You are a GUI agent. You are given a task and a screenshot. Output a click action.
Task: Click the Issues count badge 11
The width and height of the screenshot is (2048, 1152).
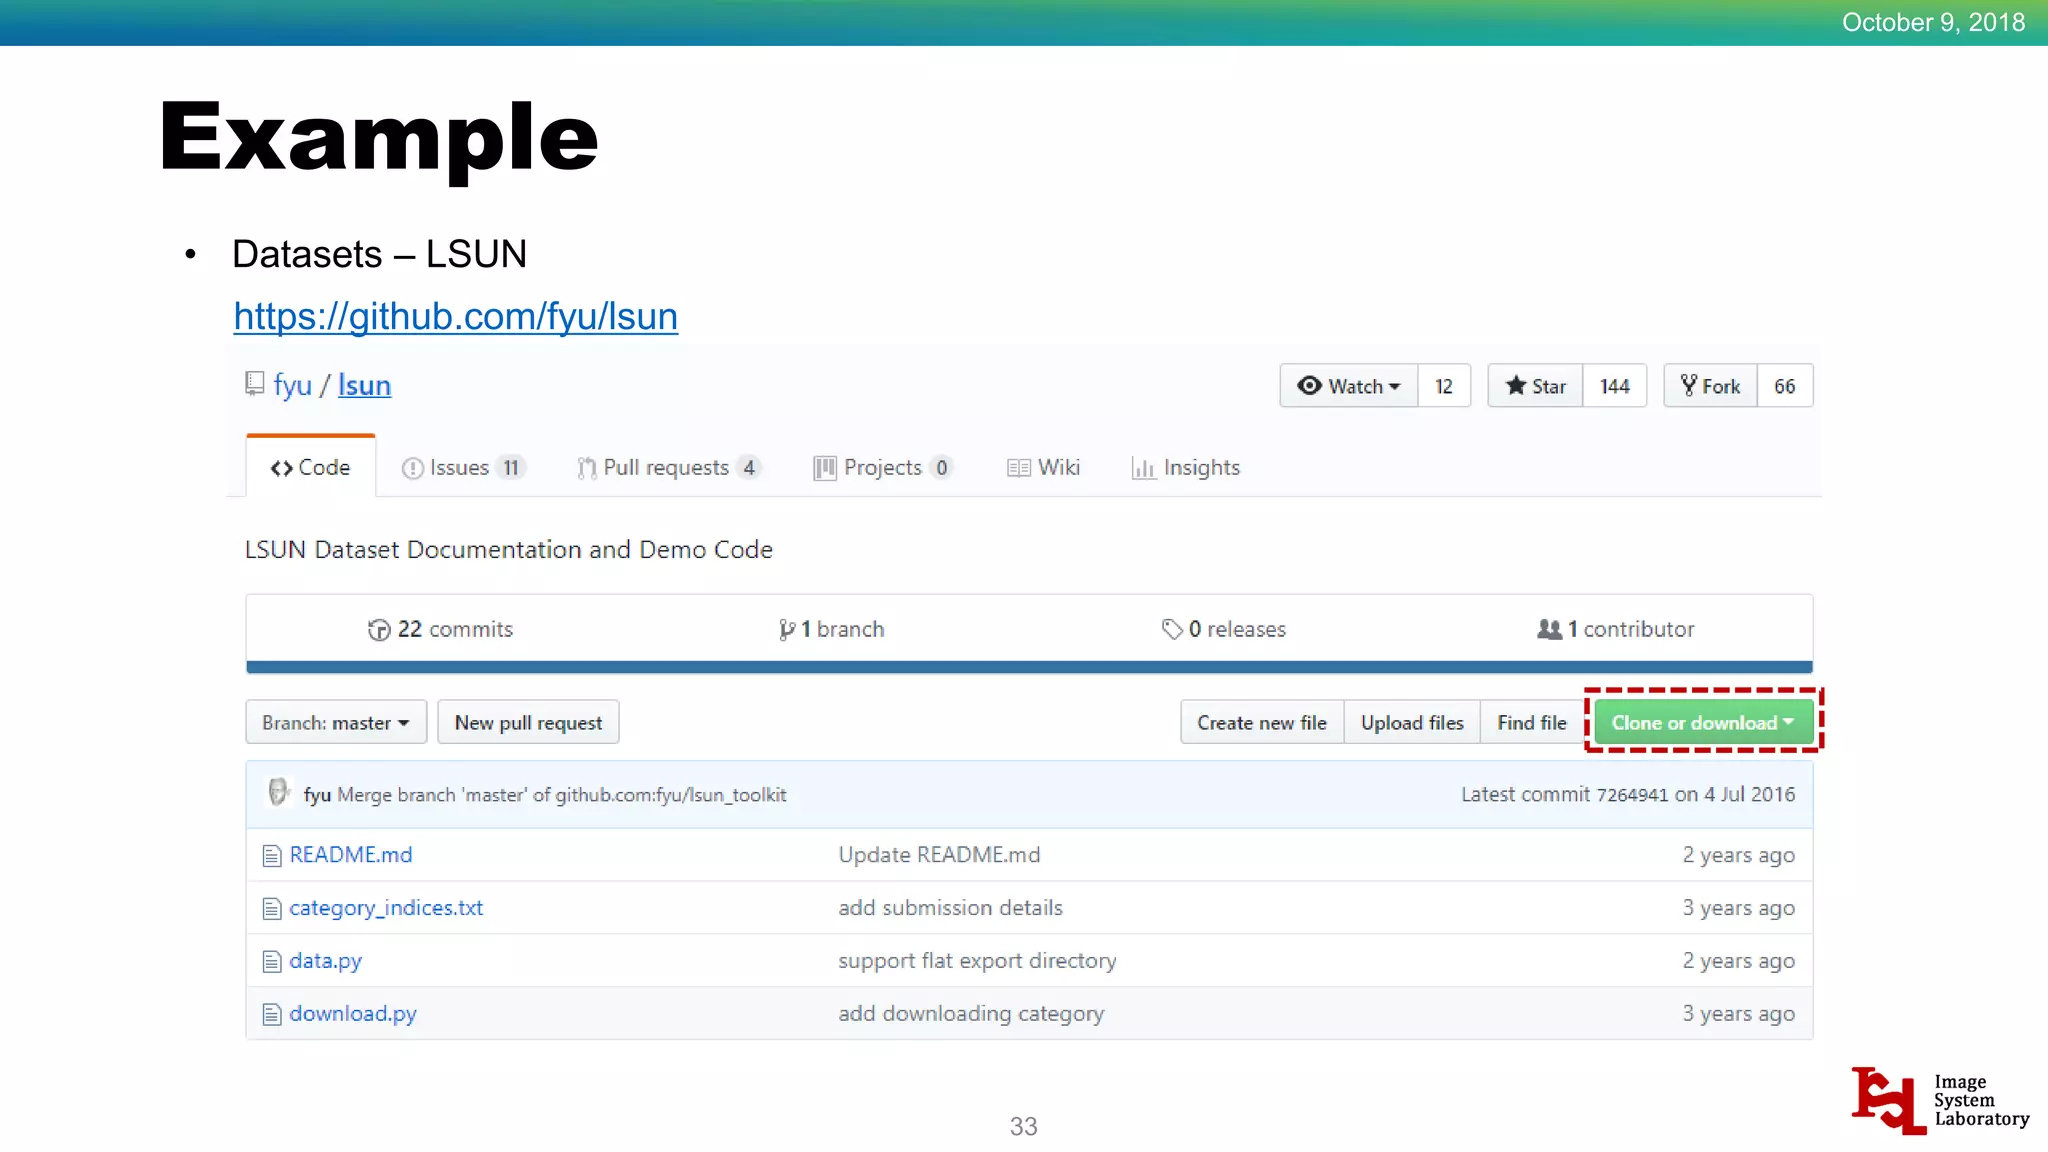511,467
